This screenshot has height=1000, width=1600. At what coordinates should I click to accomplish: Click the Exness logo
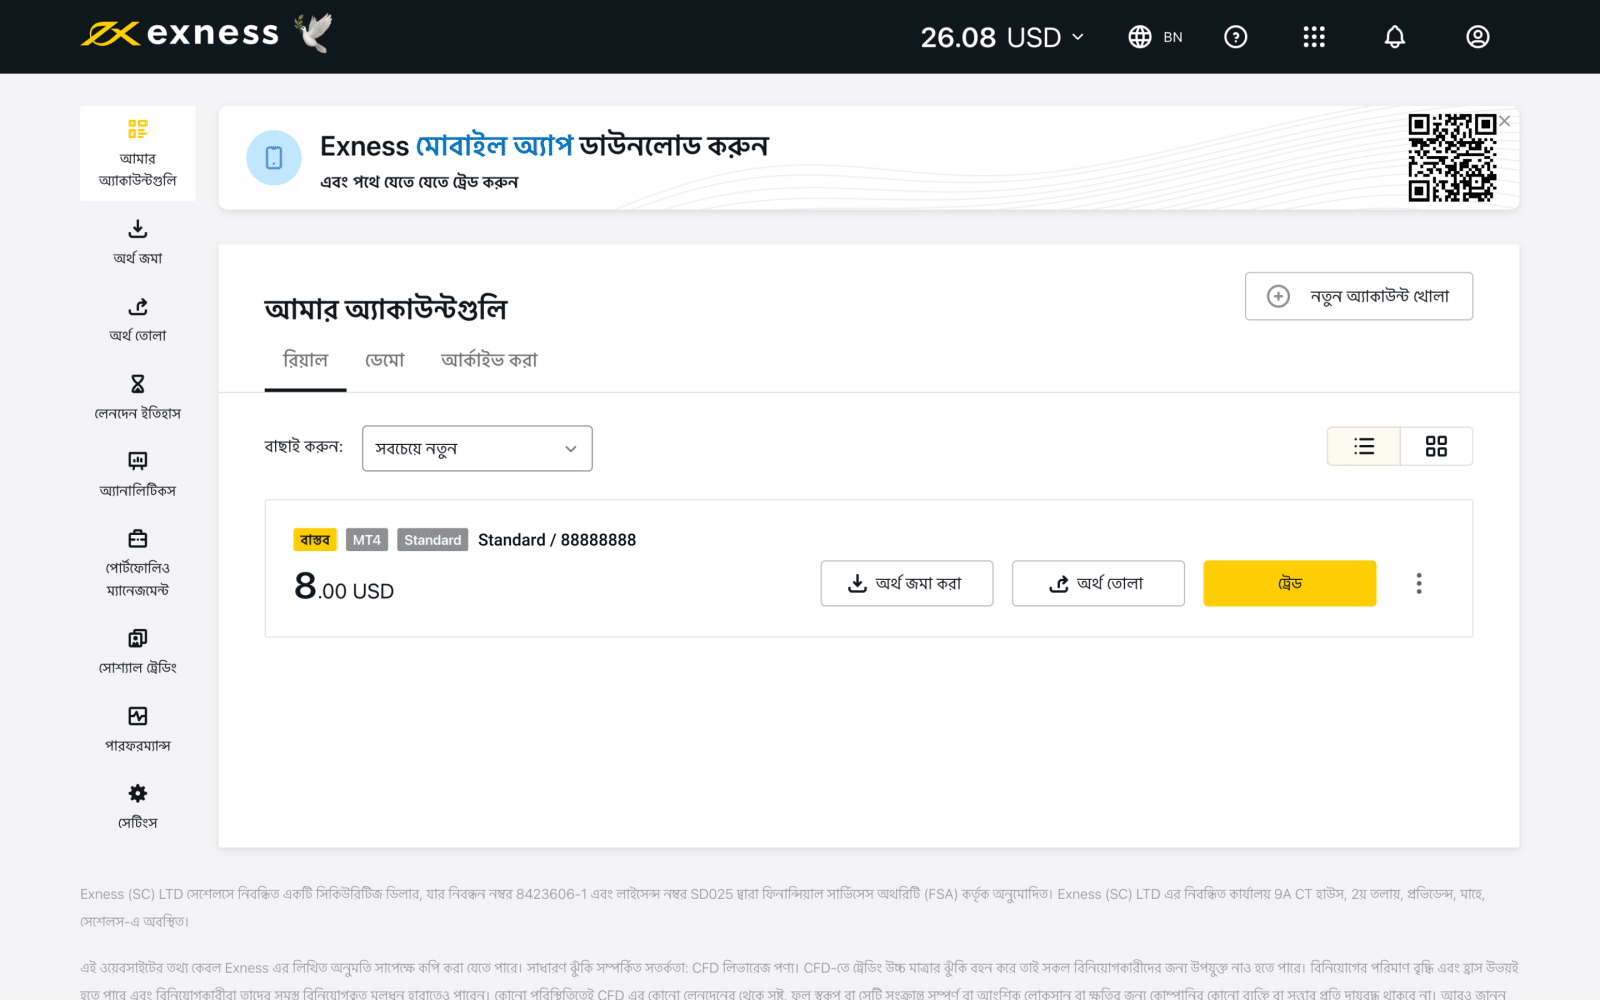180,34
